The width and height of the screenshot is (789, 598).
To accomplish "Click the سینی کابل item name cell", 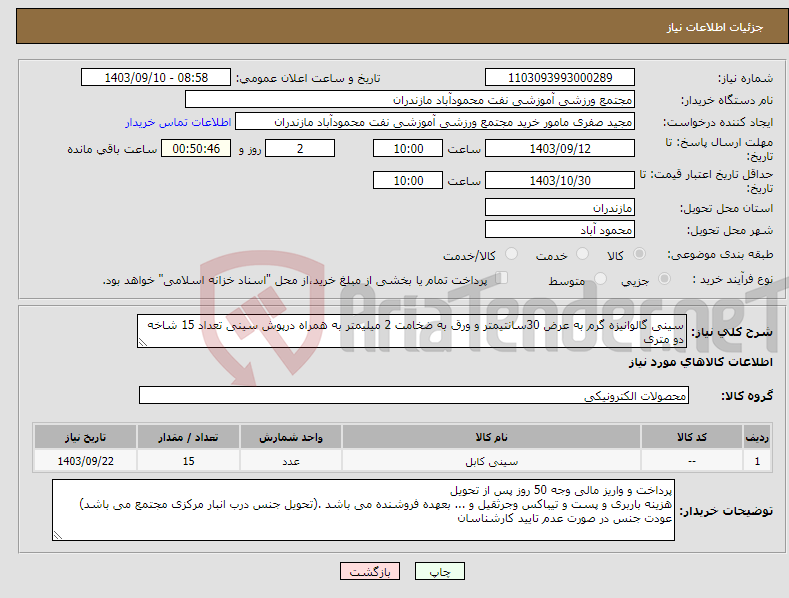I will point(491,461).
